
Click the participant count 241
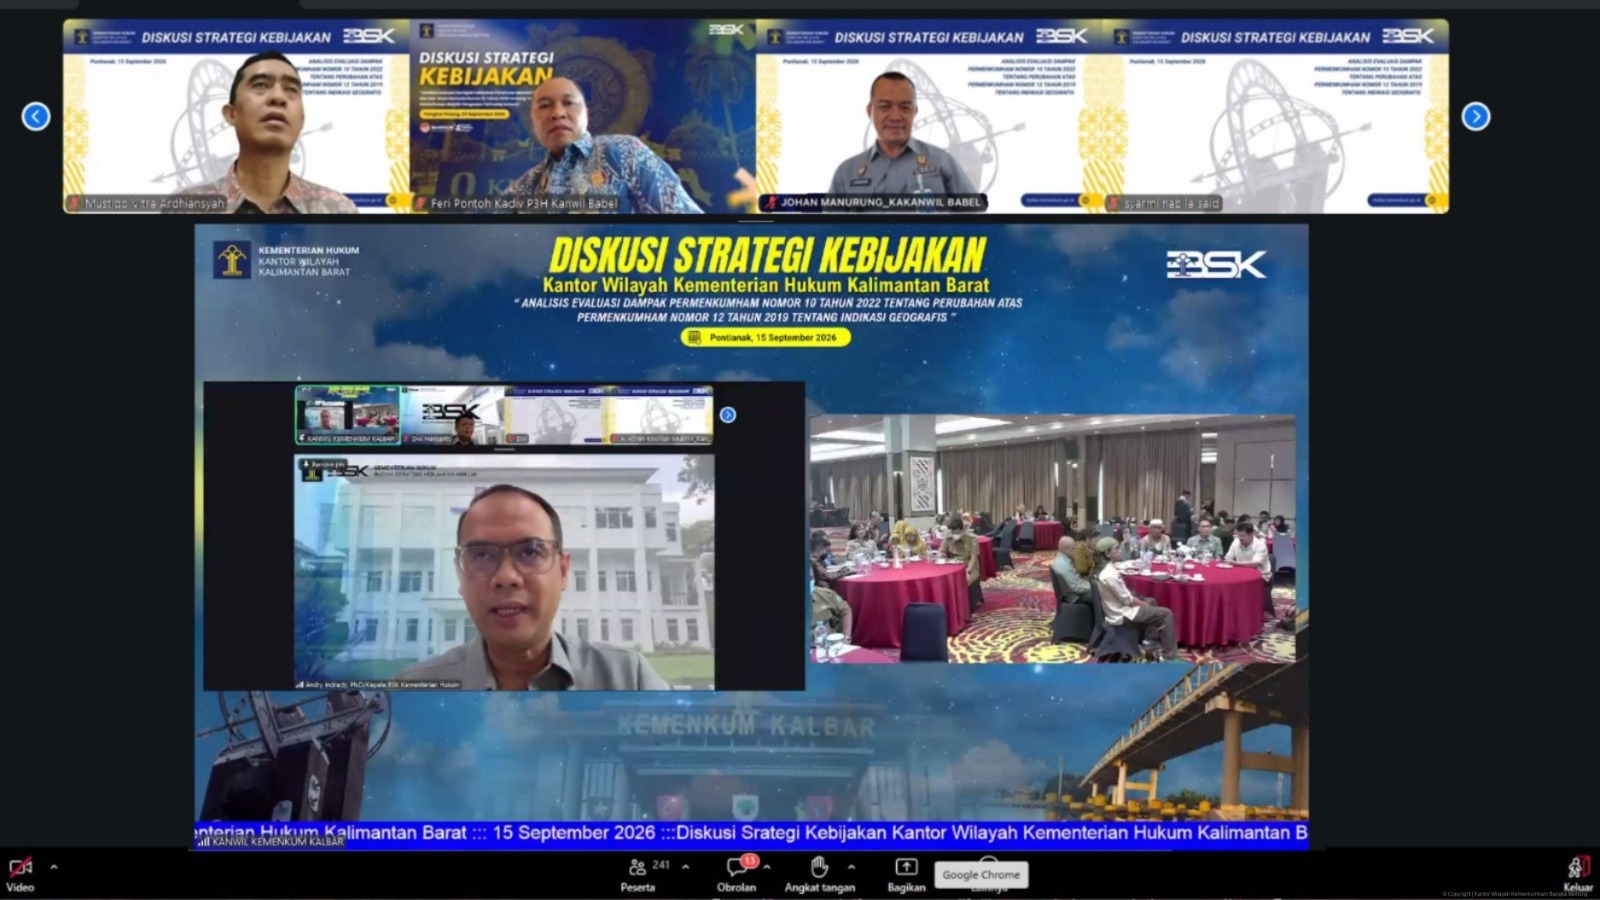(661, 865)
